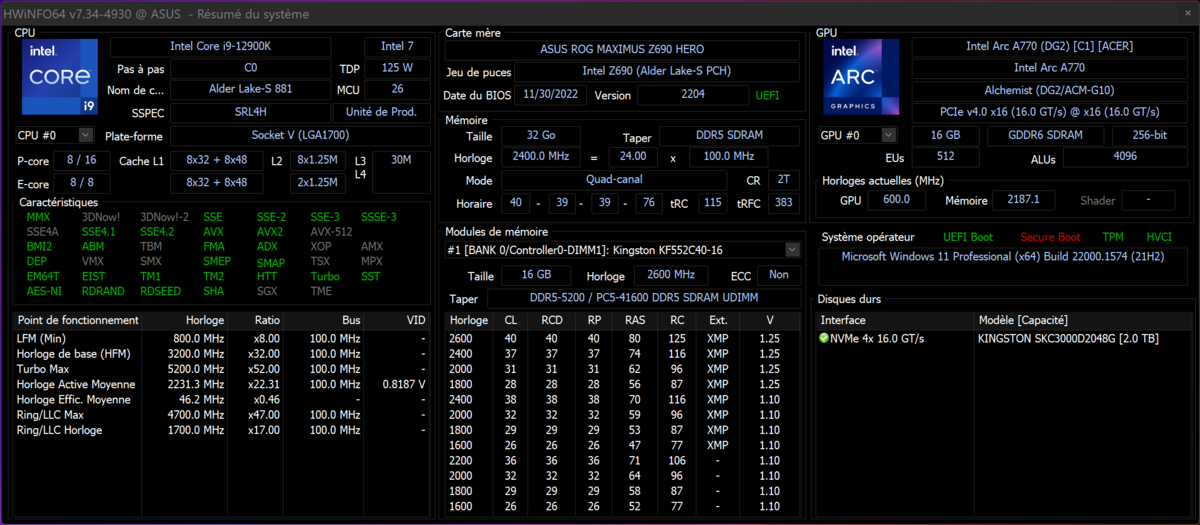Click the Ring/LLC Max row label
This screenshot has height=525, width=1200.
(x=50, y=414)
